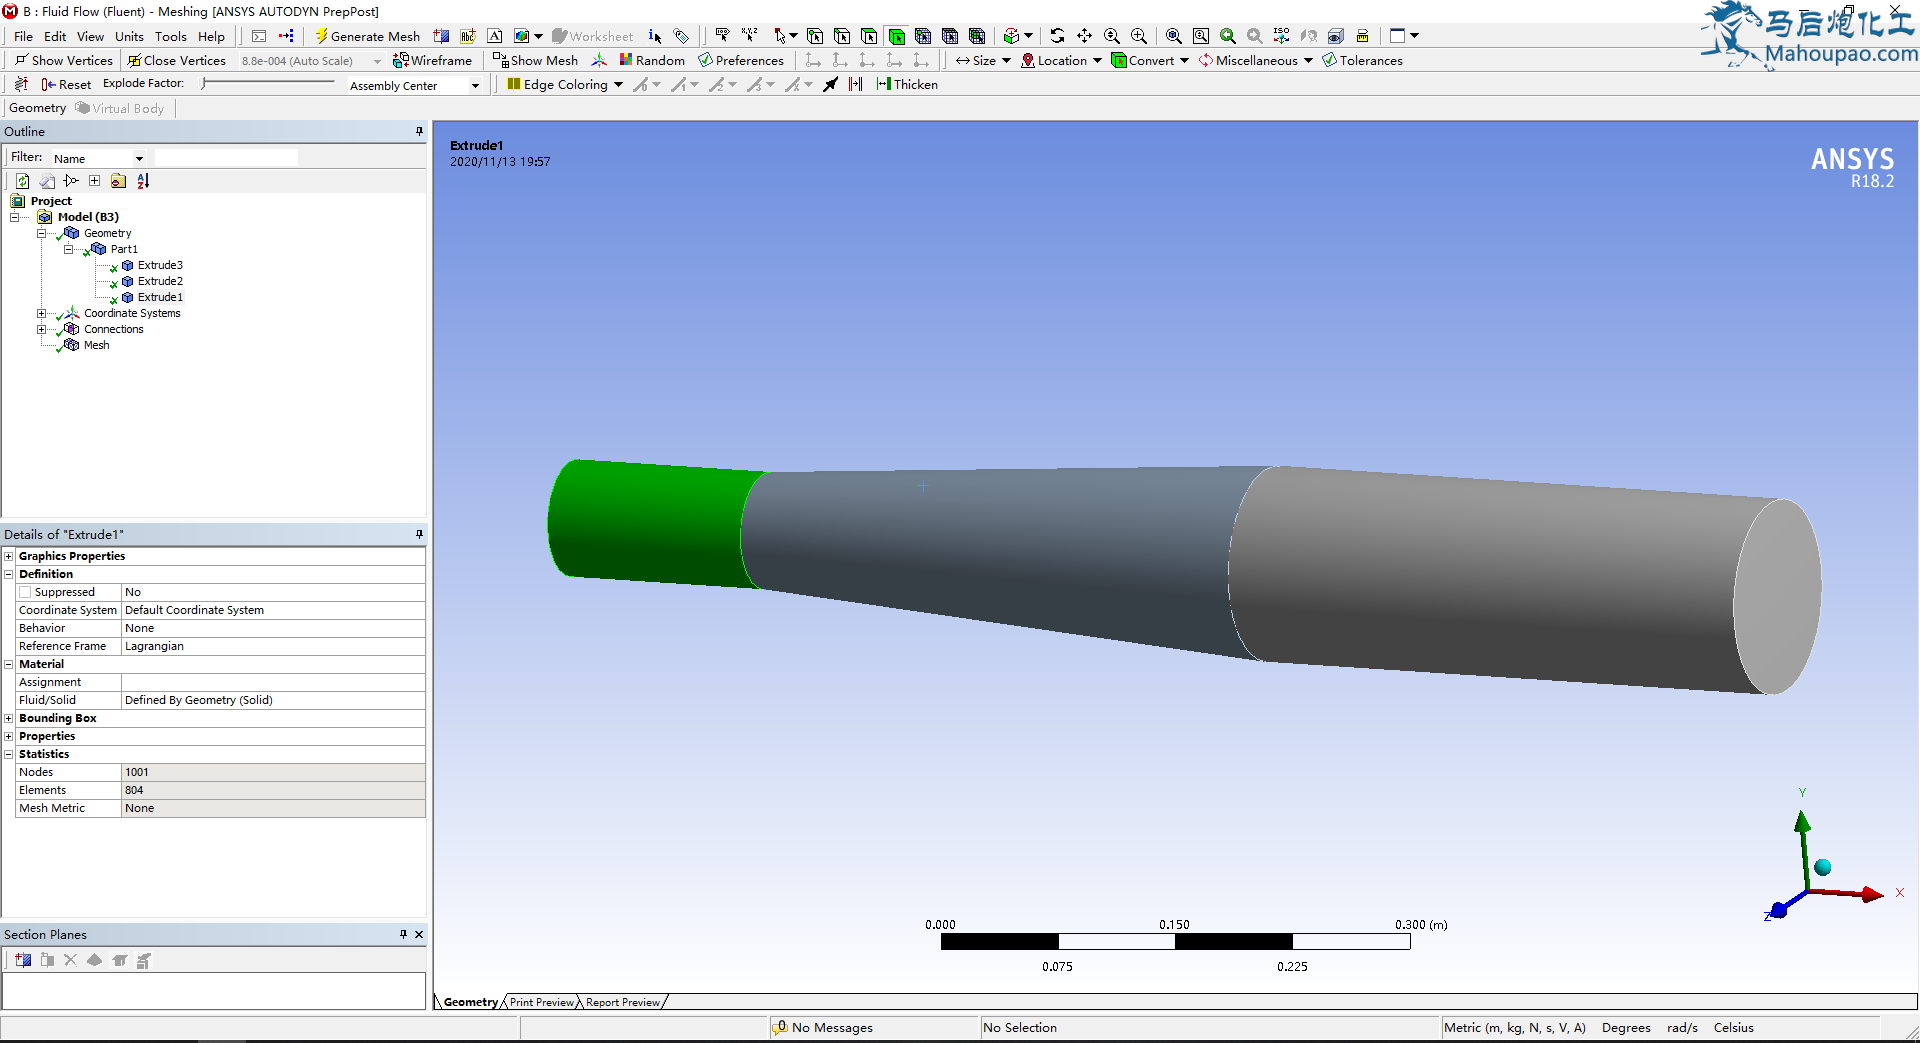Viewport: 1920px width, 1043px height.
Task: Open the Assembly Center dropdown
Action: (x=475, y=86)
